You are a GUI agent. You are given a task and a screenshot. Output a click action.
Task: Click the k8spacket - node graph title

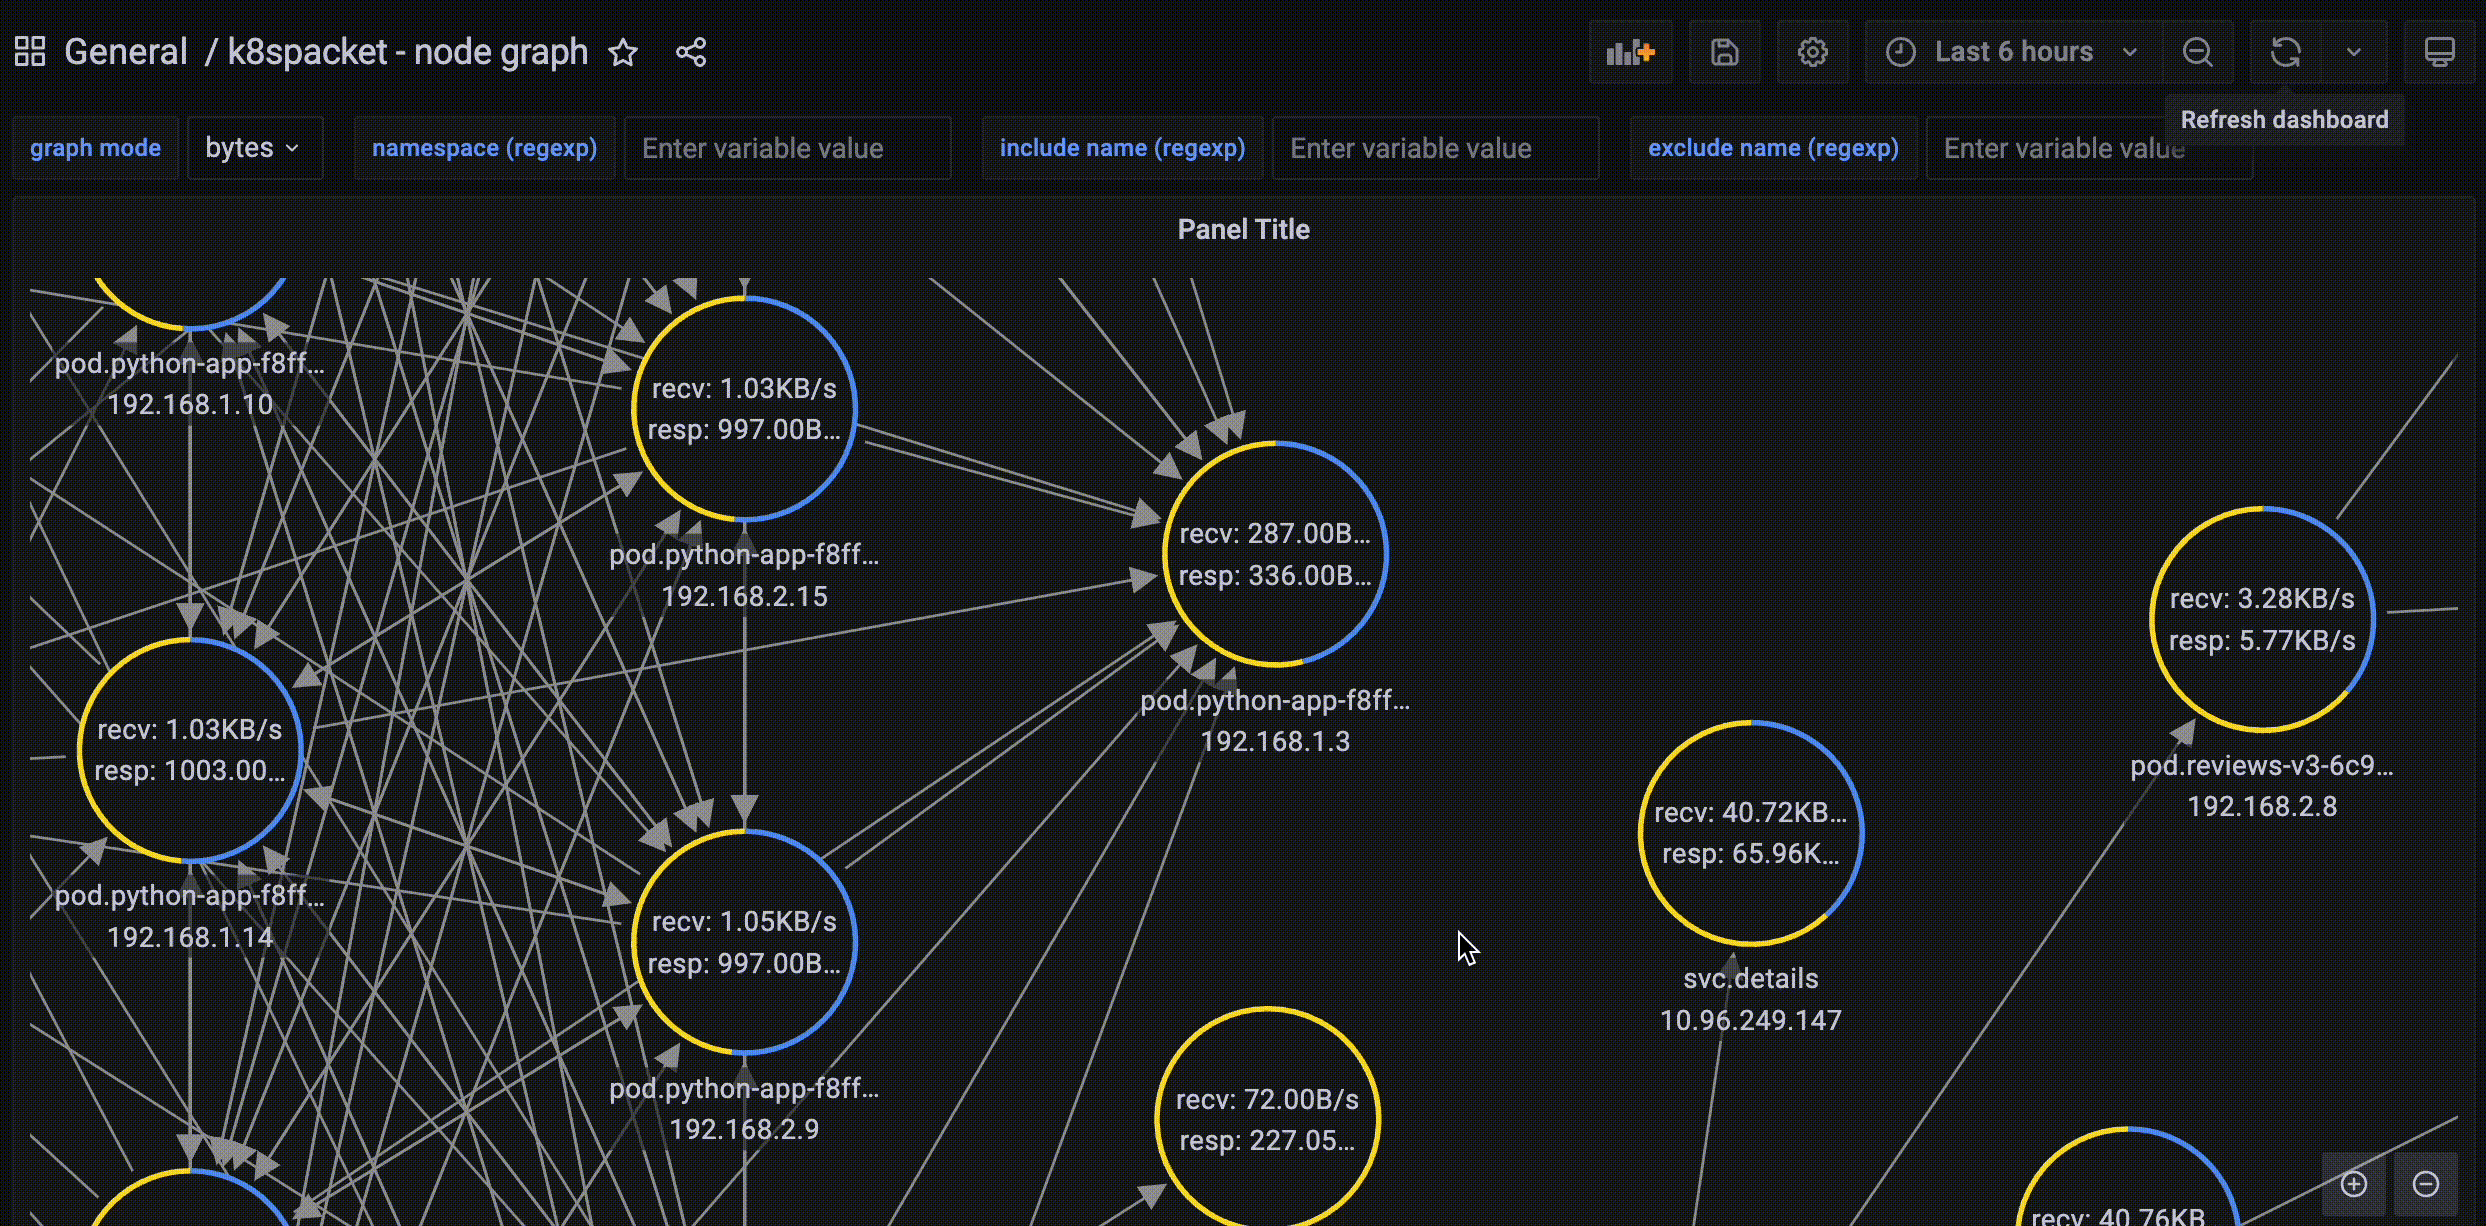pos(408,52)
